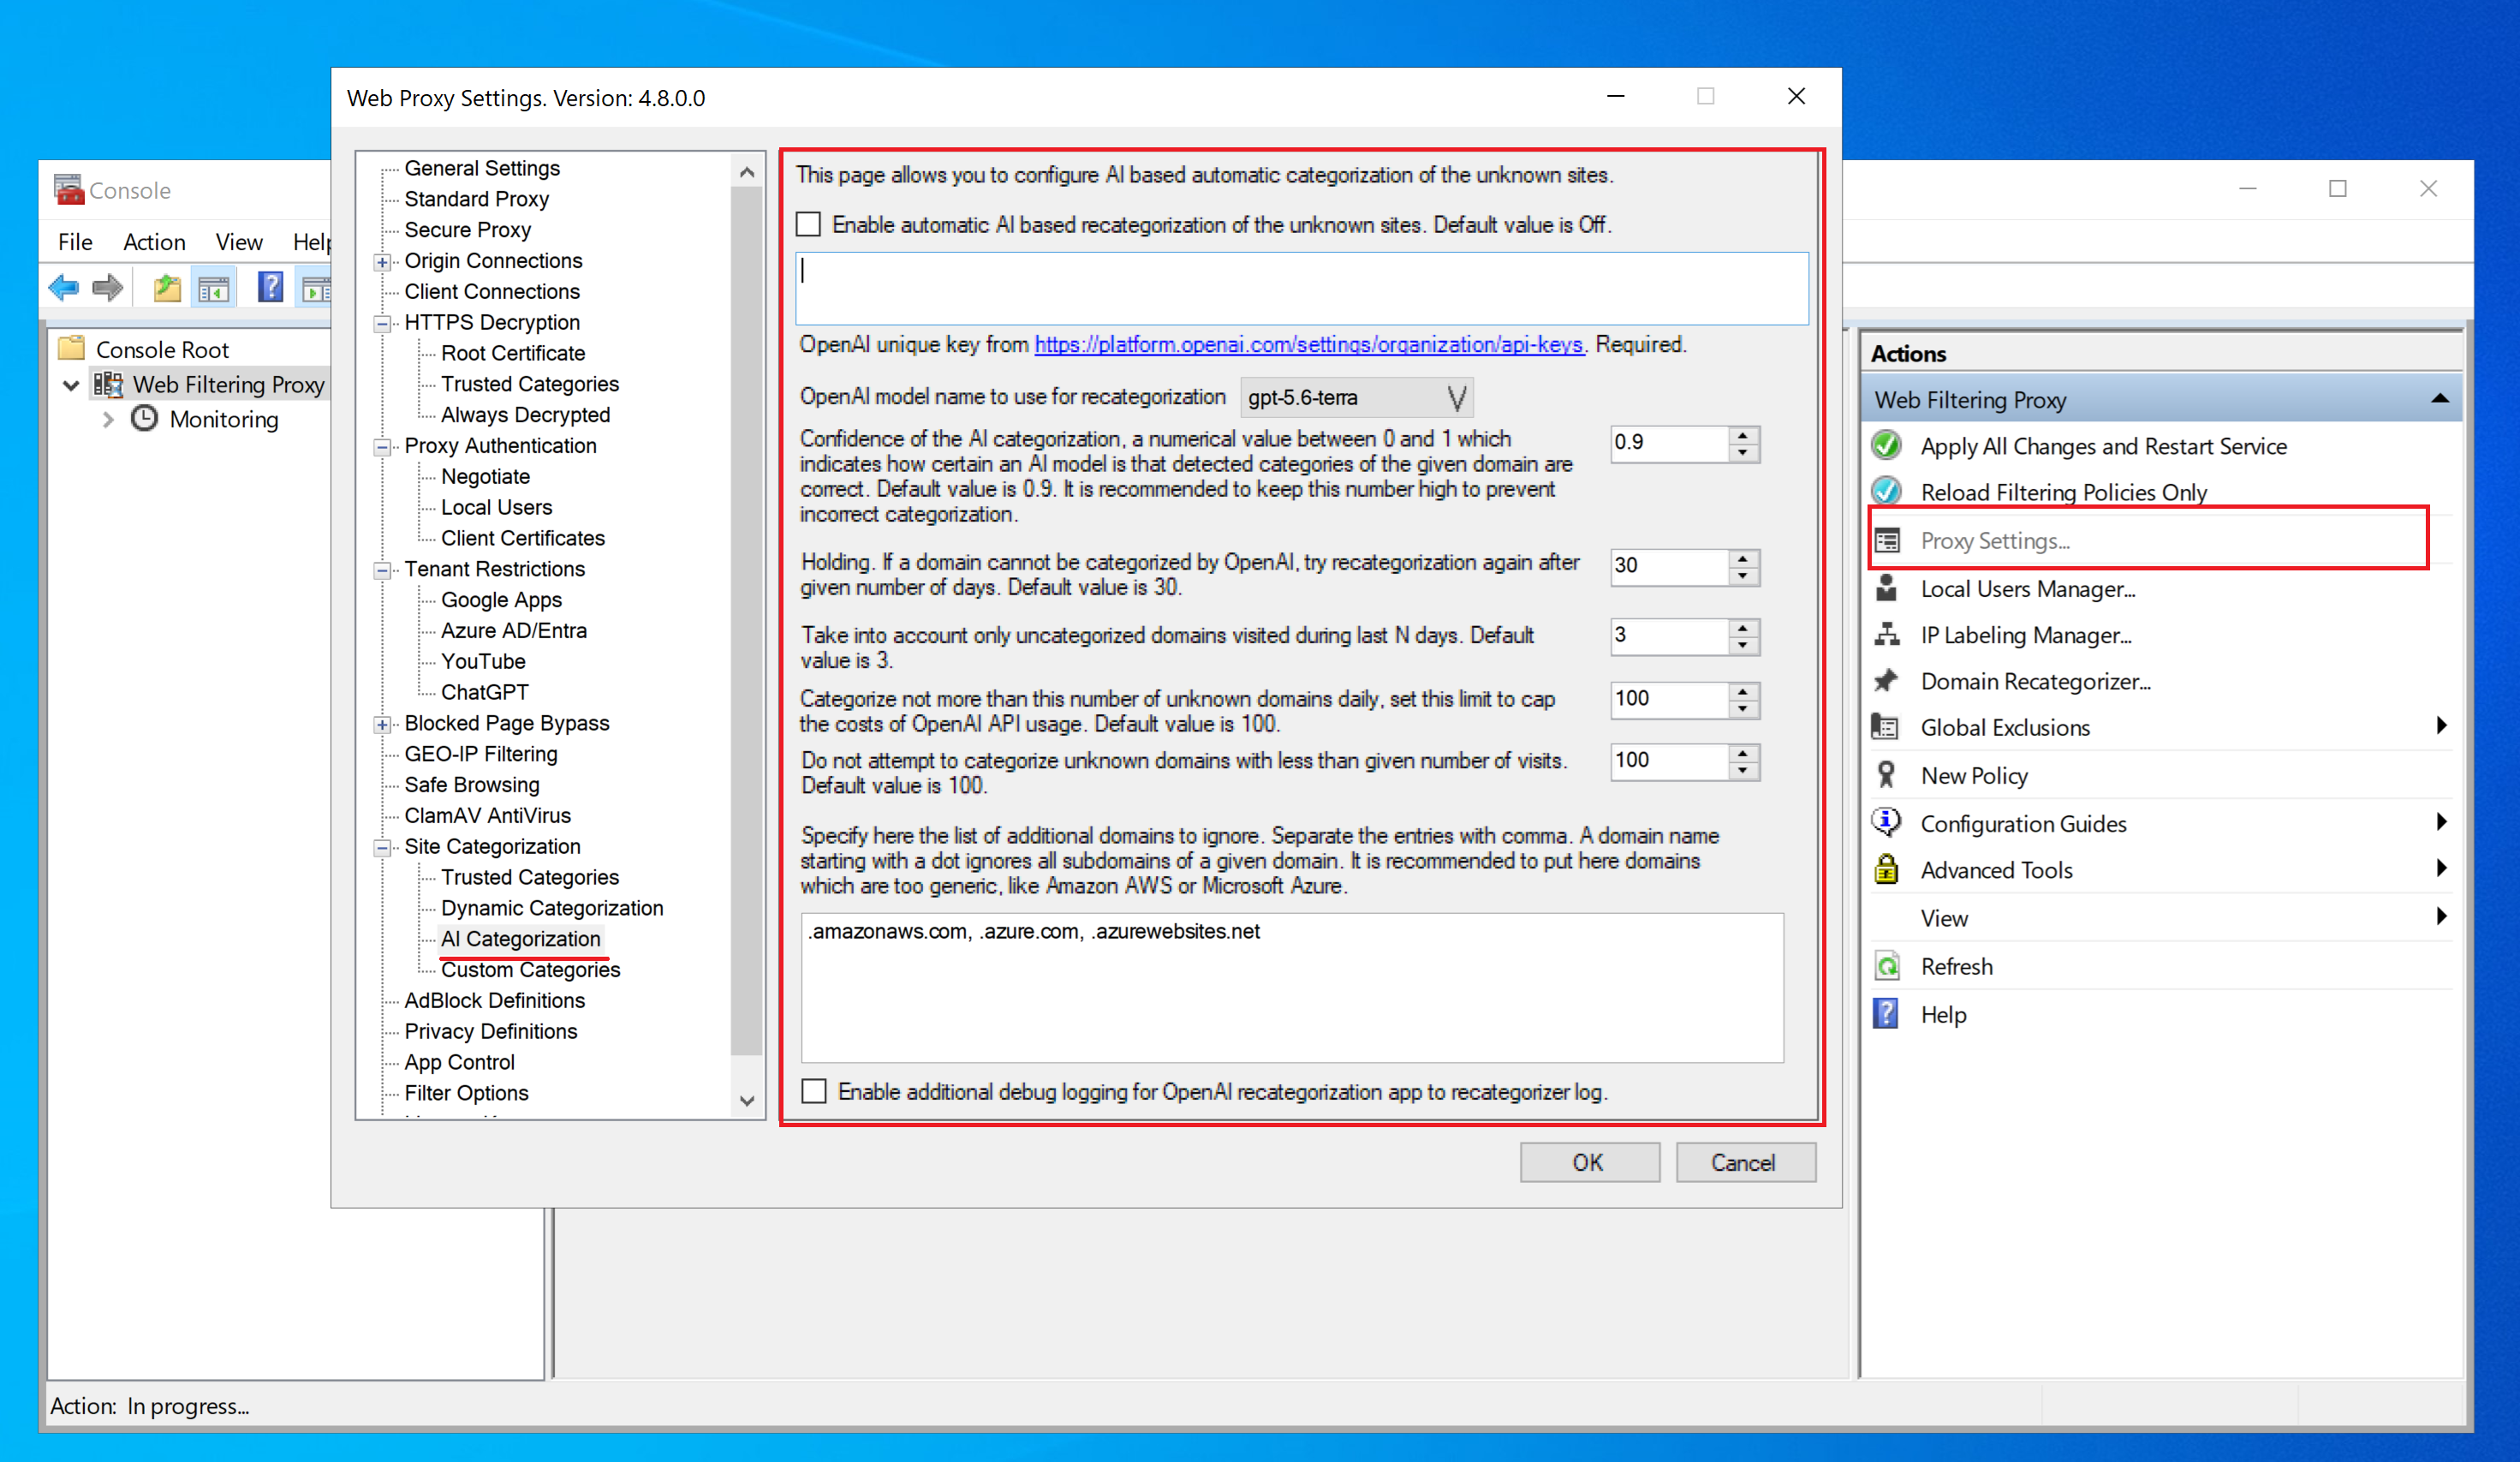Click the Back arrow in Console toolbar
Image resolution: width=2520 pixels, height=1462 pixels.
[64, 289]
